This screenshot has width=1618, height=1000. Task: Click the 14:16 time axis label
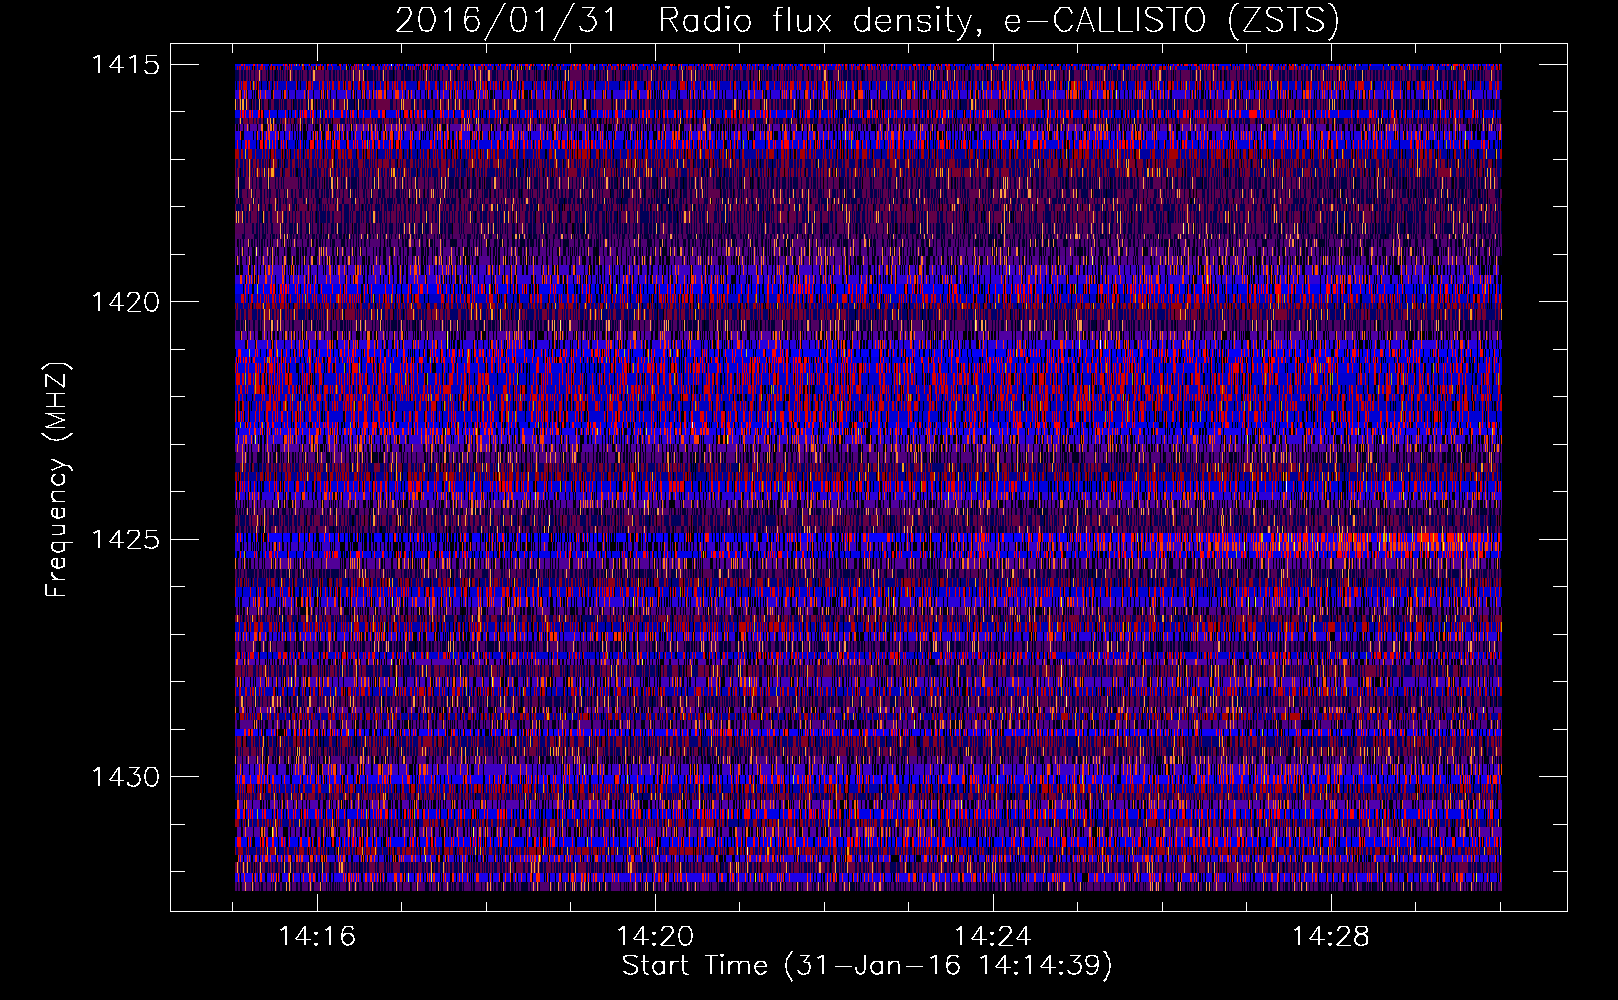317,937
